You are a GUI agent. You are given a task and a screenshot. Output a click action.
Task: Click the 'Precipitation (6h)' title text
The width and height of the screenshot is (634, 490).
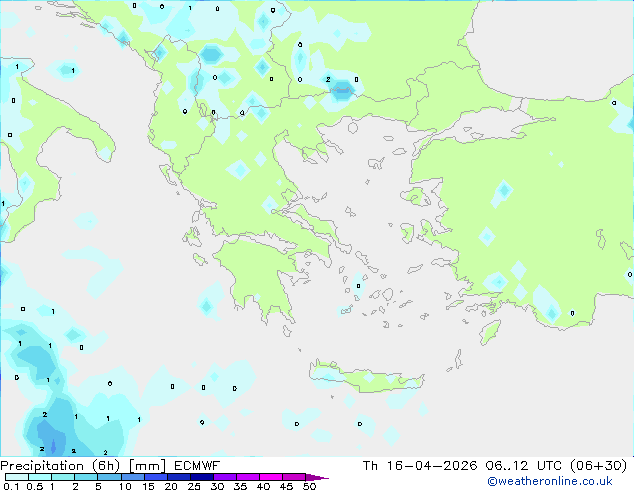pos(60,466)
